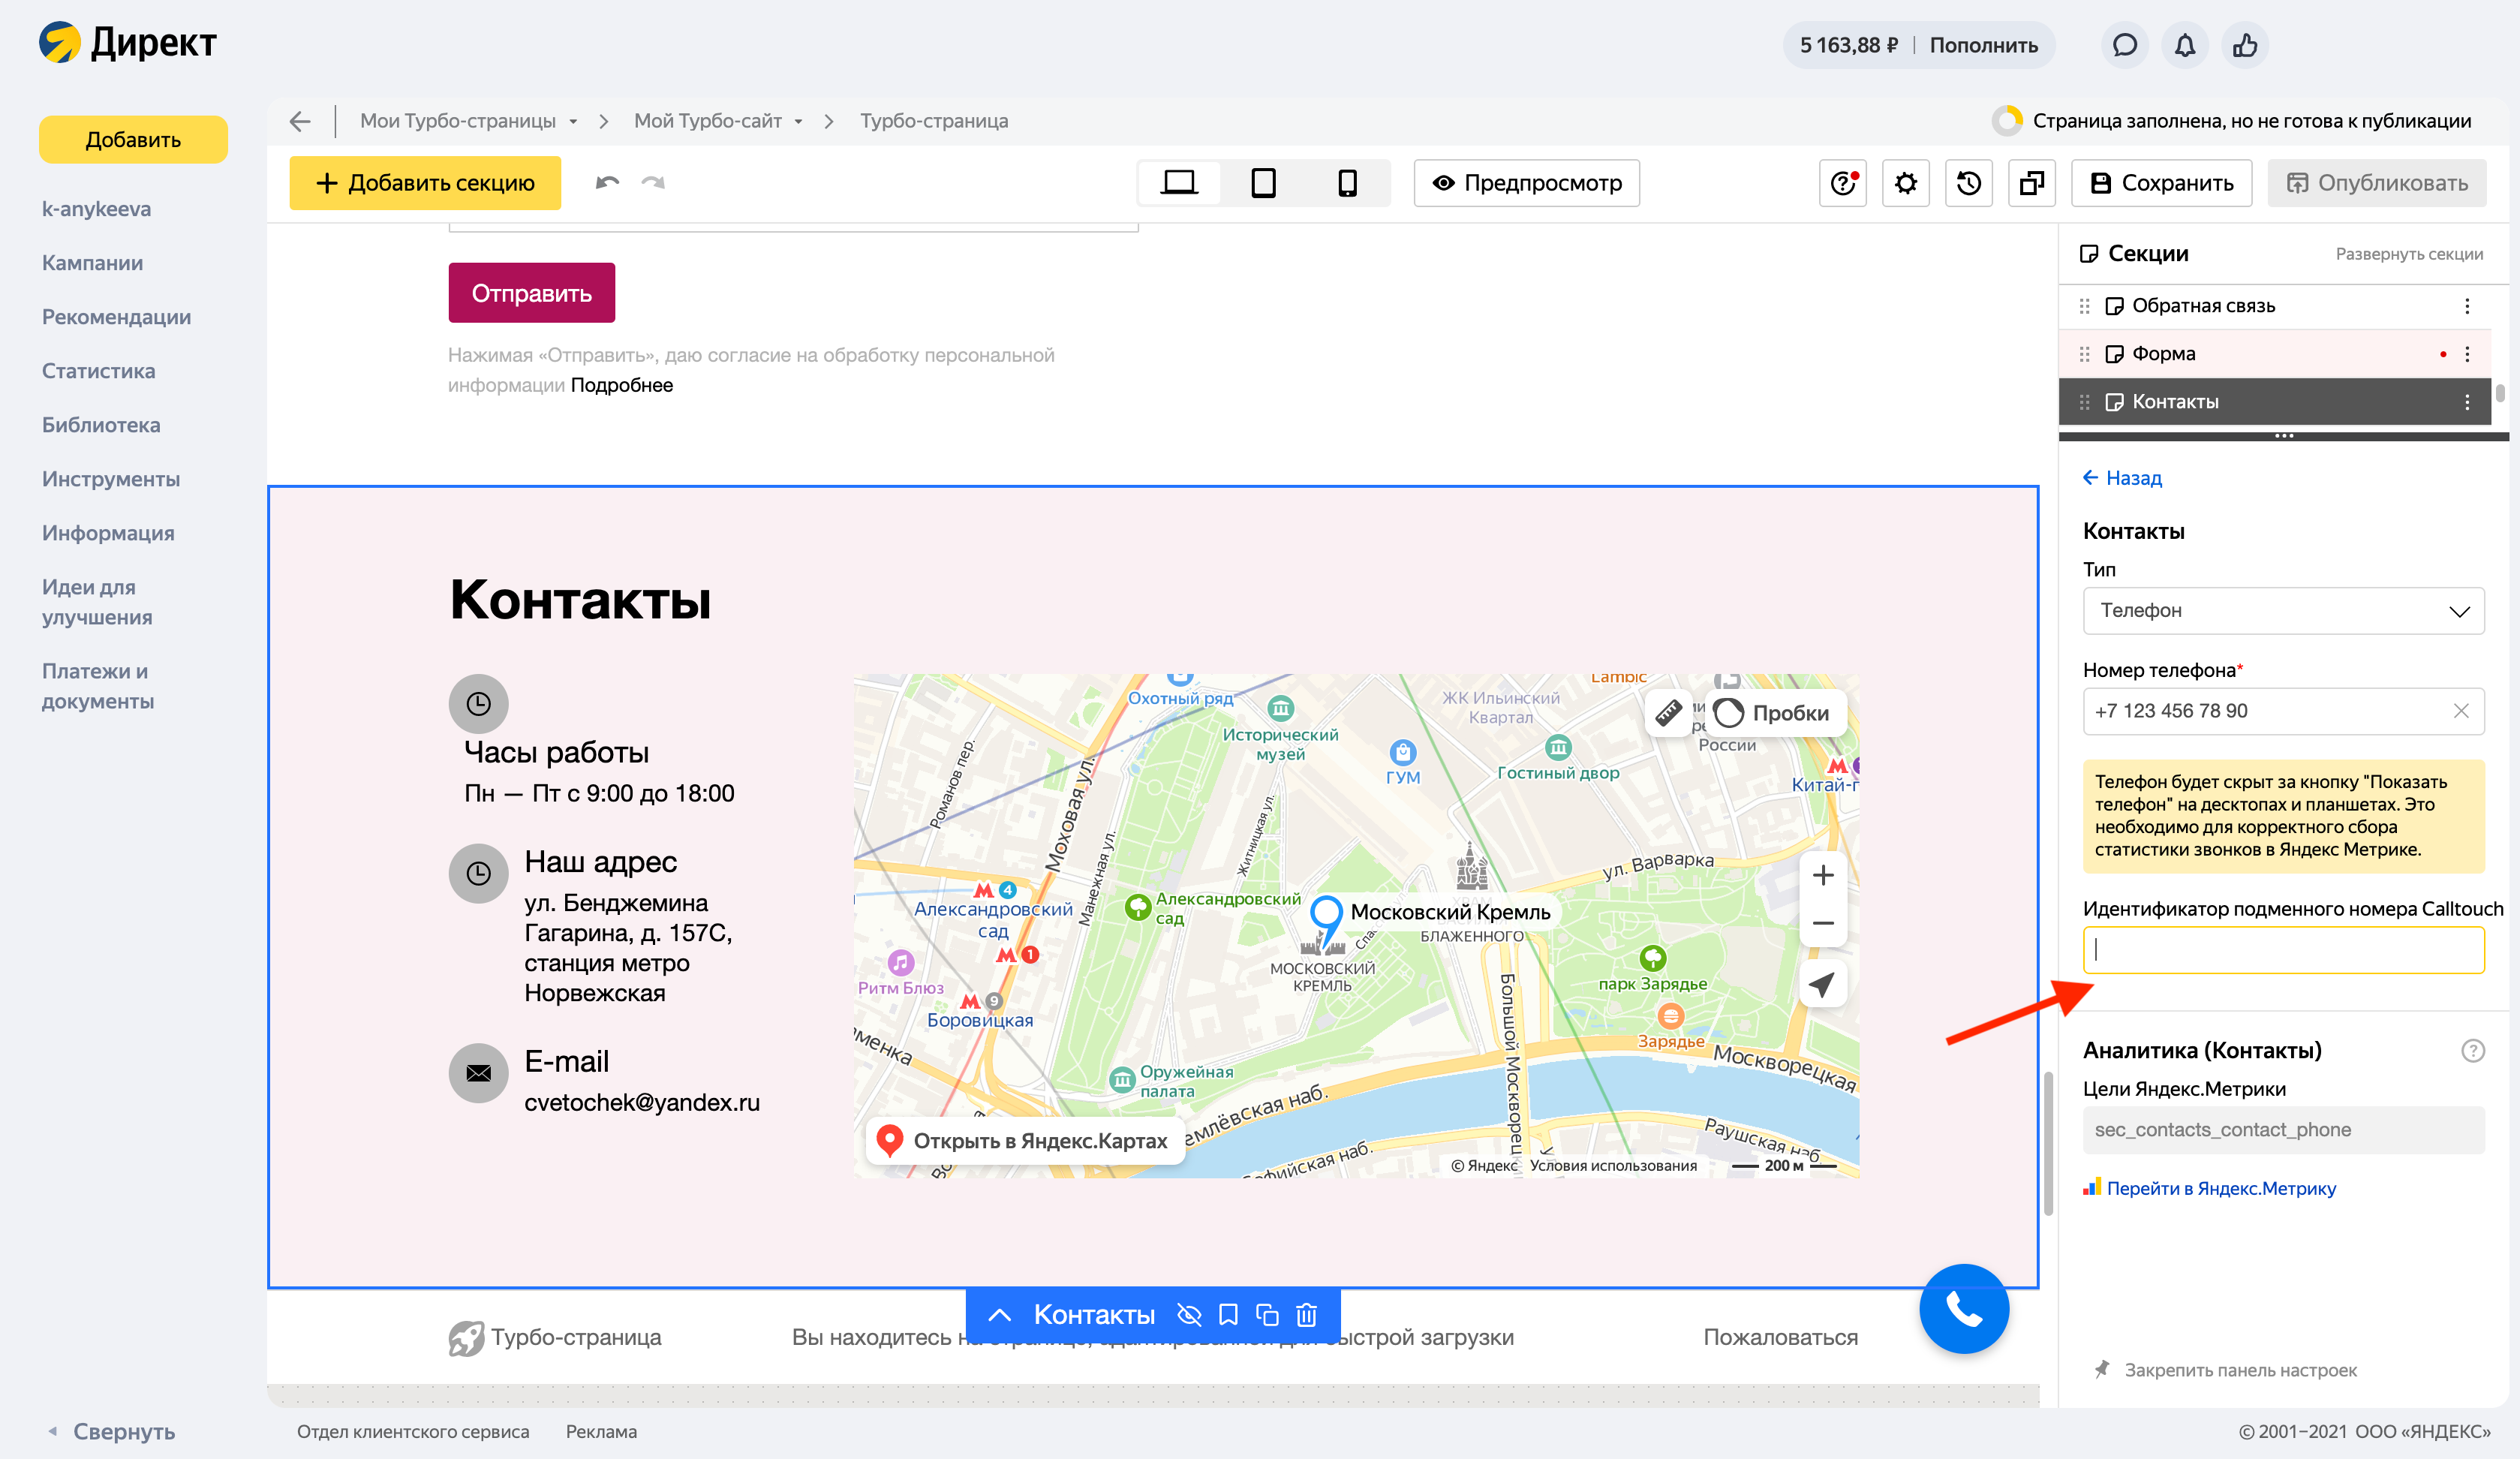Click Пополнить balance button
The height and width of the screenshot is (1459, 2520).
(x=1983, y=45)
